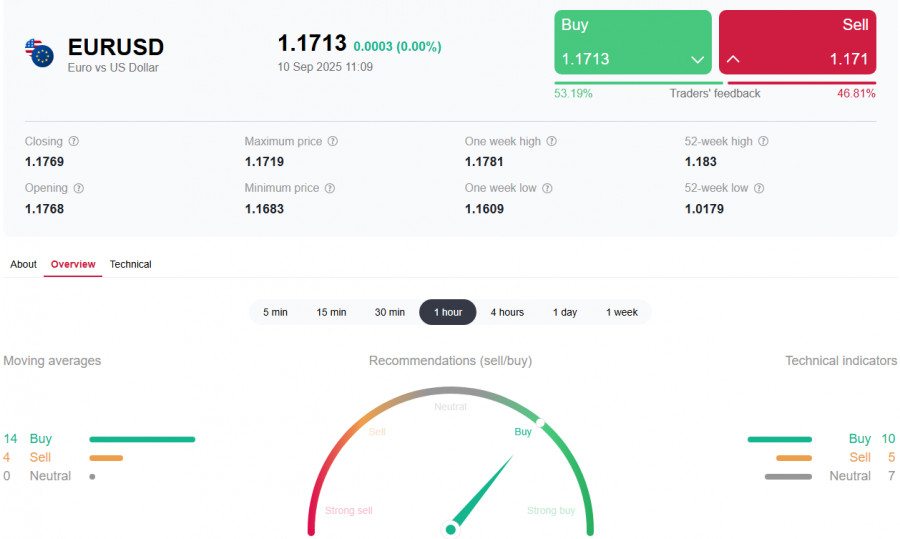Click the green Traders' feedback buy bar
The image size is (900, 539).
click(638, 83)
